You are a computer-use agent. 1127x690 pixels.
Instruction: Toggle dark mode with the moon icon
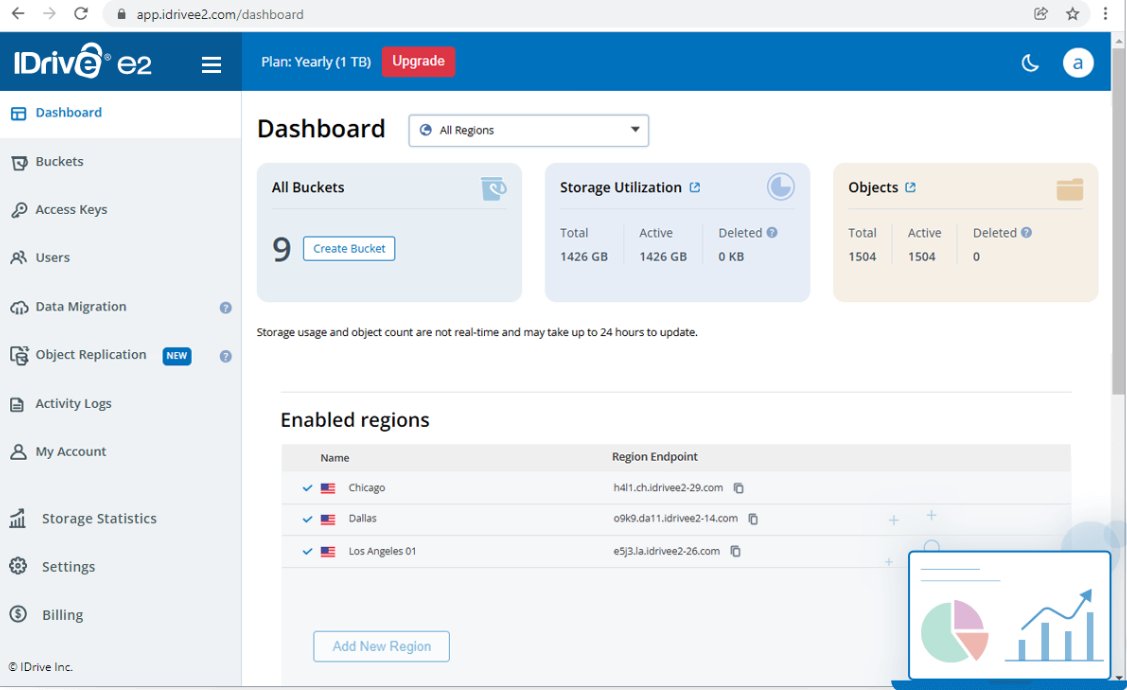point(1030,62)
